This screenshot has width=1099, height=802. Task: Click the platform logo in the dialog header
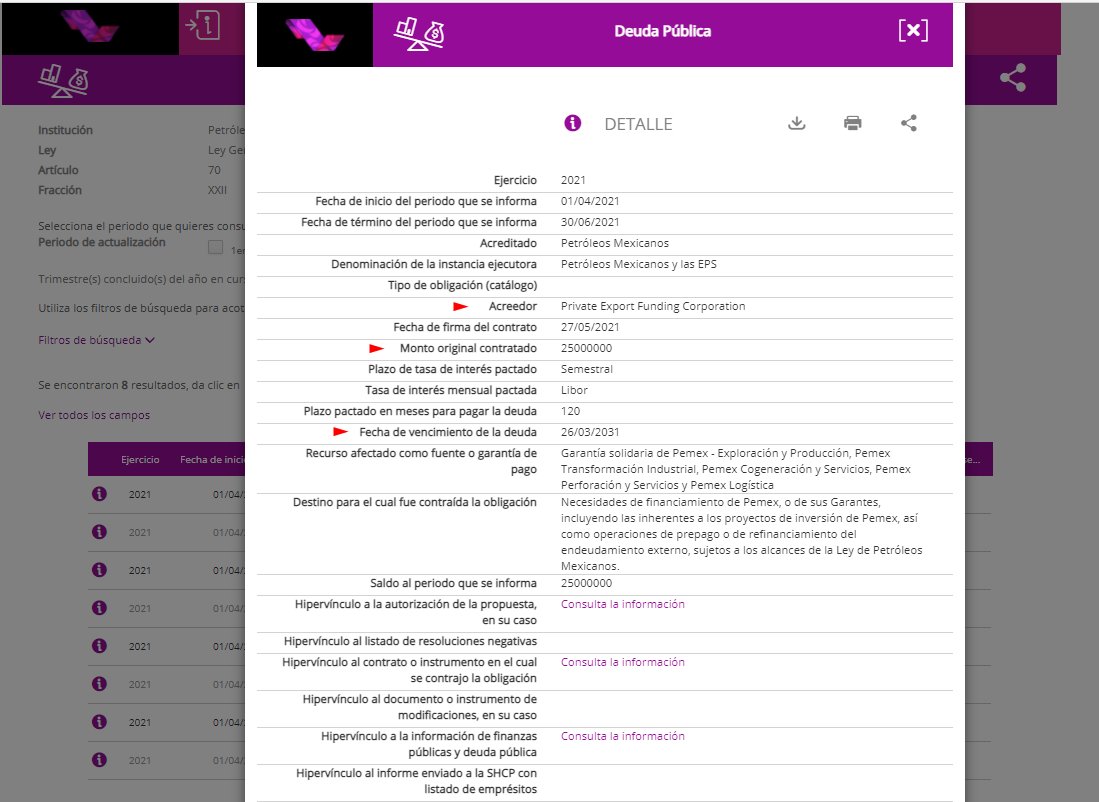click(315, 34)
